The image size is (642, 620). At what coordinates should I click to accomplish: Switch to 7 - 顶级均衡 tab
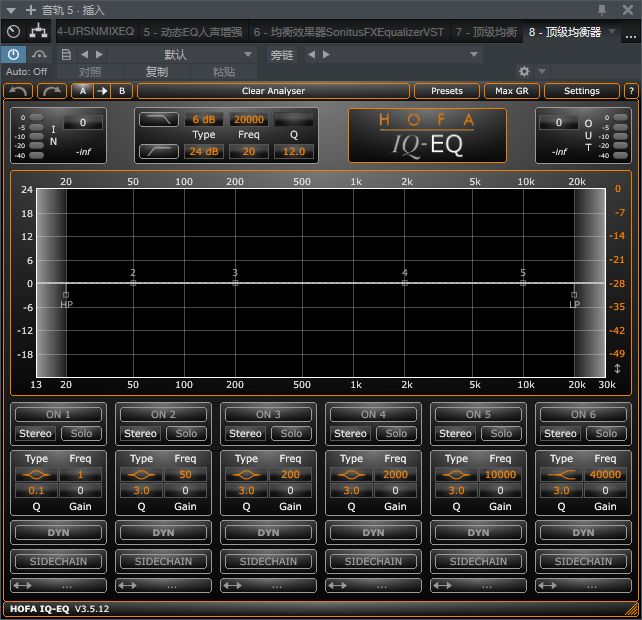pos(486,32)
